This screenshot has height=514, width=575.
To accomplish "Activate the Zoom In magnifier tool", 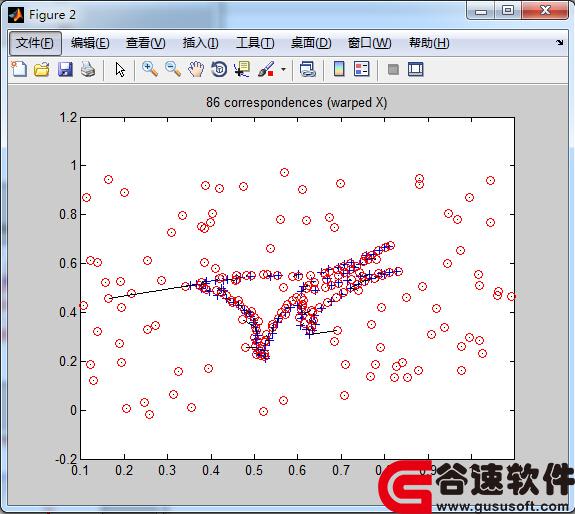I will (150, 69).
